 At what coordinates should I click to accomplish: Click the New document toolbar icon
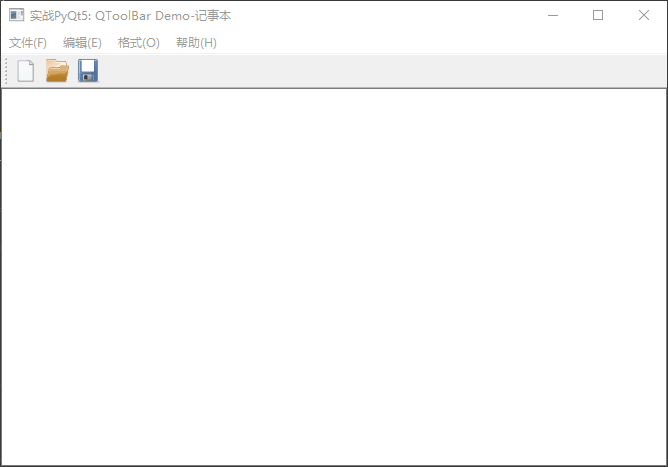26,71
